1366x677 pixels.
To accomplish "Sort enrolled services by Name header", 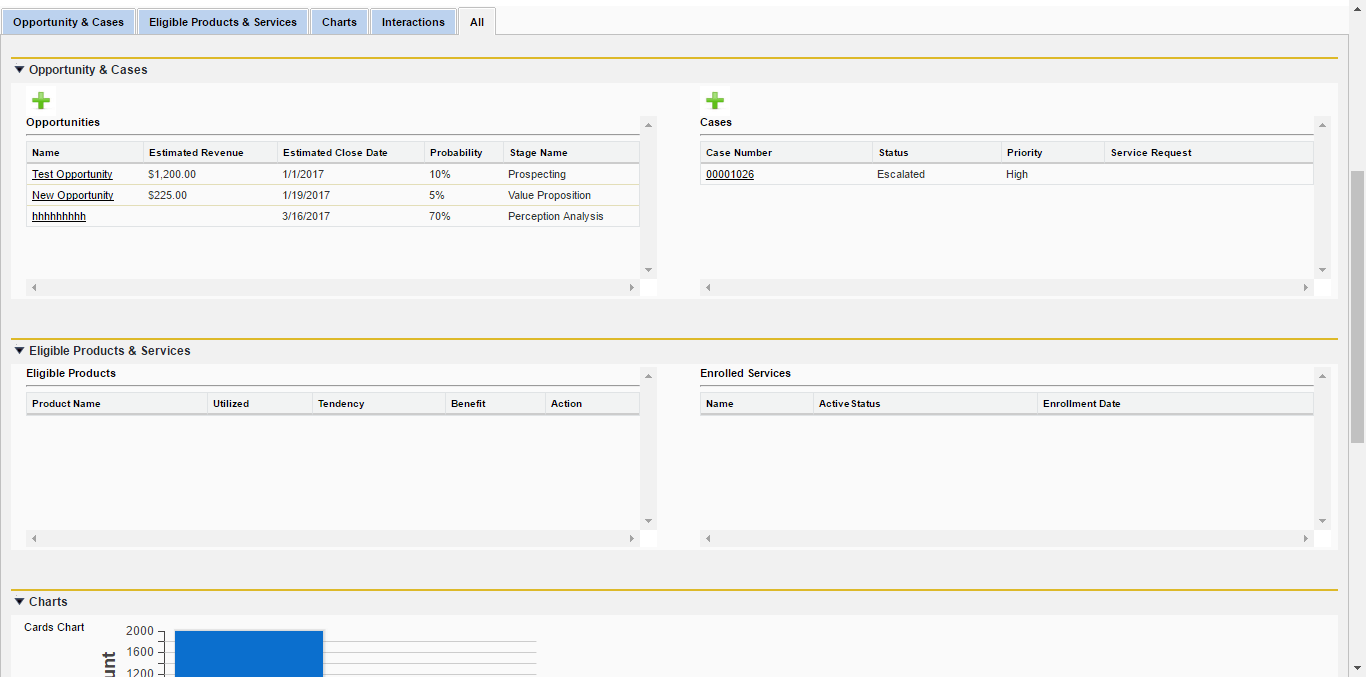I will pos(757,404).
